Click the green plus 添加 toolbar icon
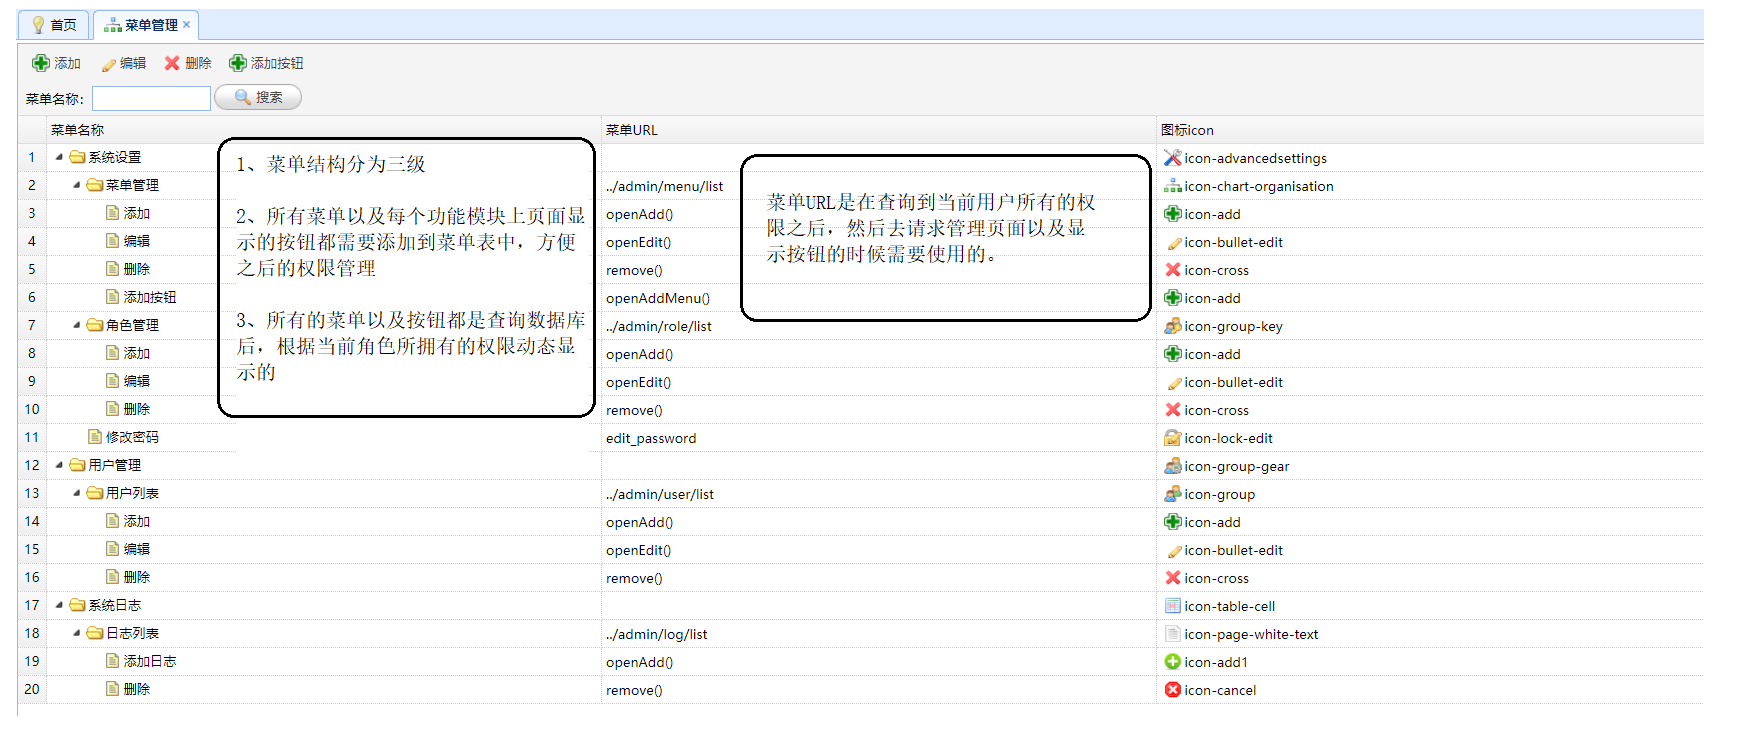The image size is (1738, 737). 41,63
